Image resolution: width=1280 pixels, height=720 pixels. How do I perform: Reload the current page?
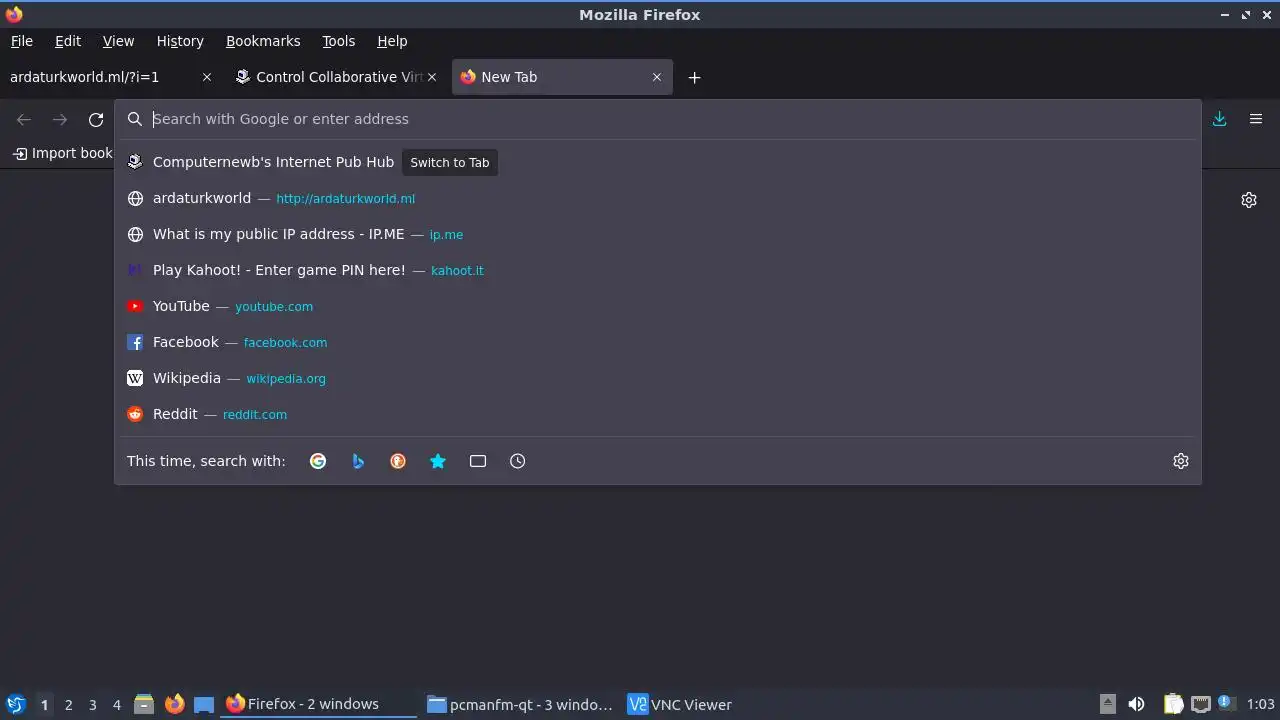click(96, 119)
